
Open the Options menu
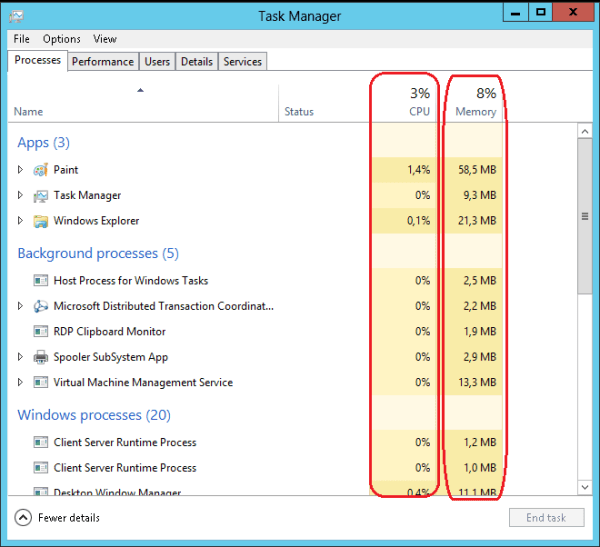click(61, 39)
